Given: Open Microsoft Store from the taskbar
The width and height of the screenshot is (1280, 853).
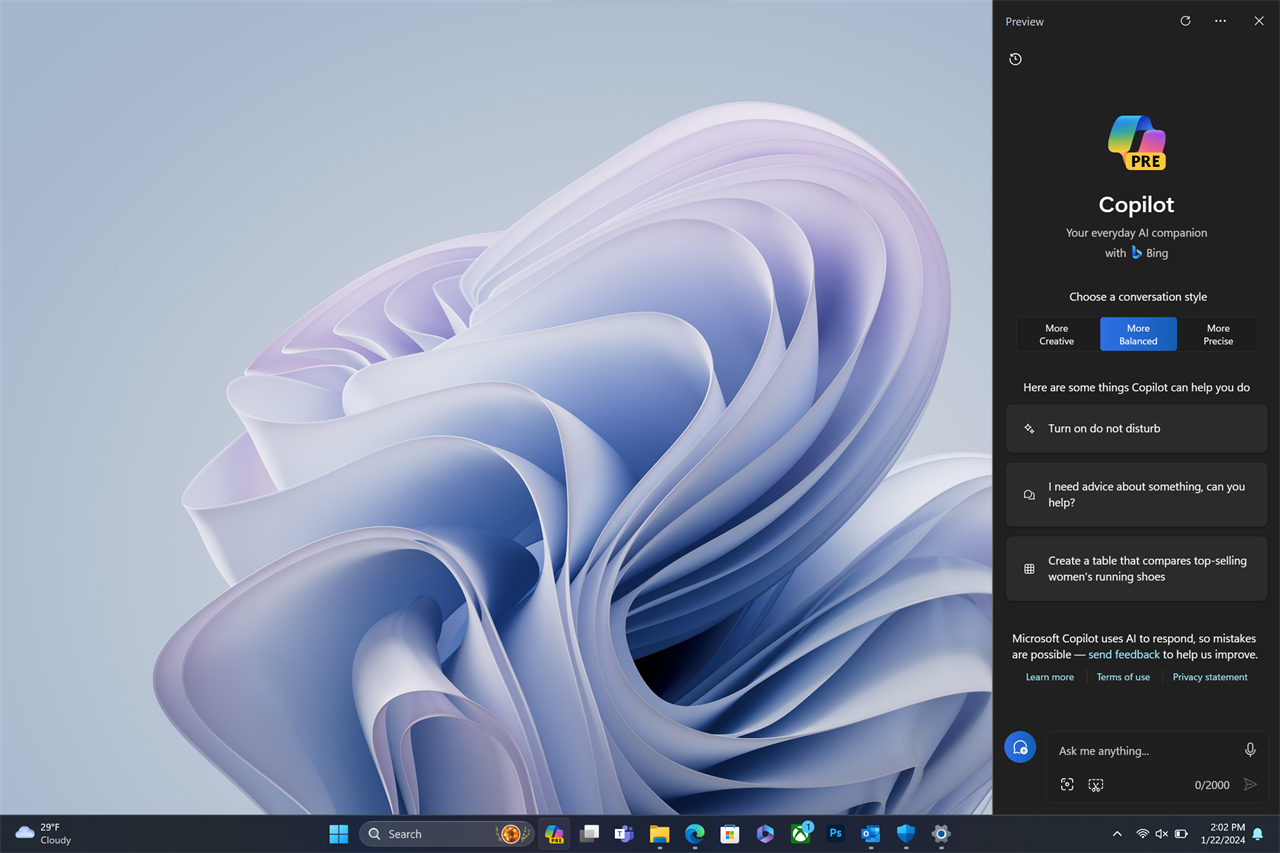Looking at the screenshot, I should 730,834.
